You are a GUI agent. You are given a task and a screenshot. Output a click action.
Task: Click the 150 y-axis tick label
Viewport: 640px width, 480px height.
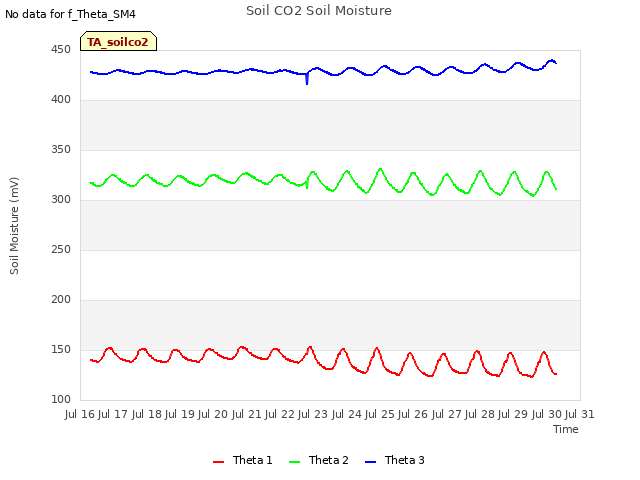pos(61,350)
